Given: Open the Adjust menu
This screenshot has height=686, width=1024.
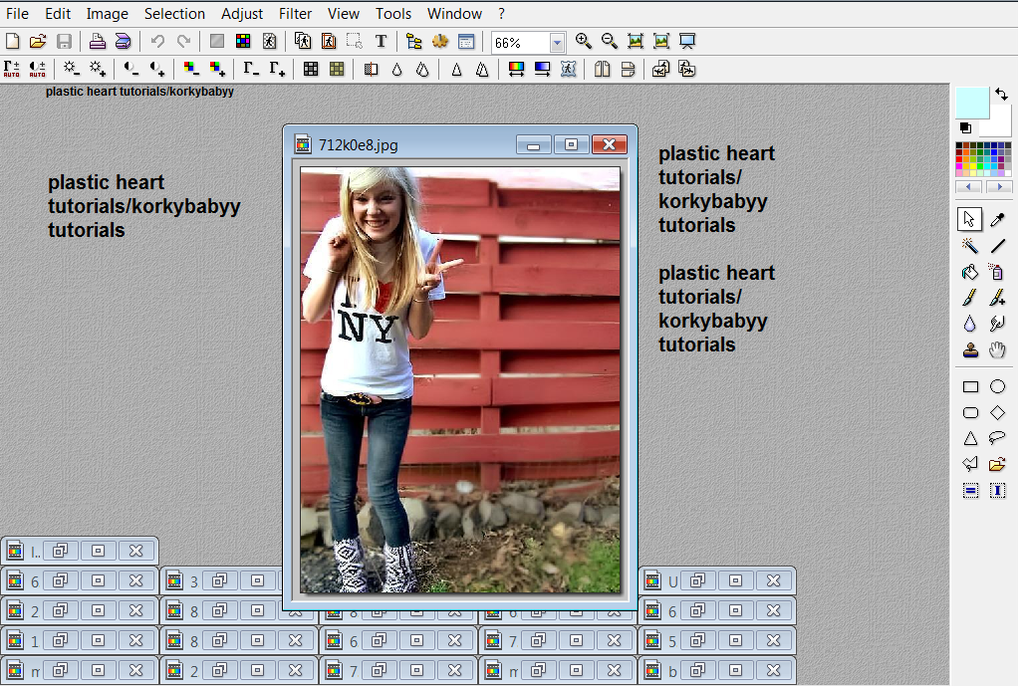Looking at the screenshot, I should (x=242, y=14).
